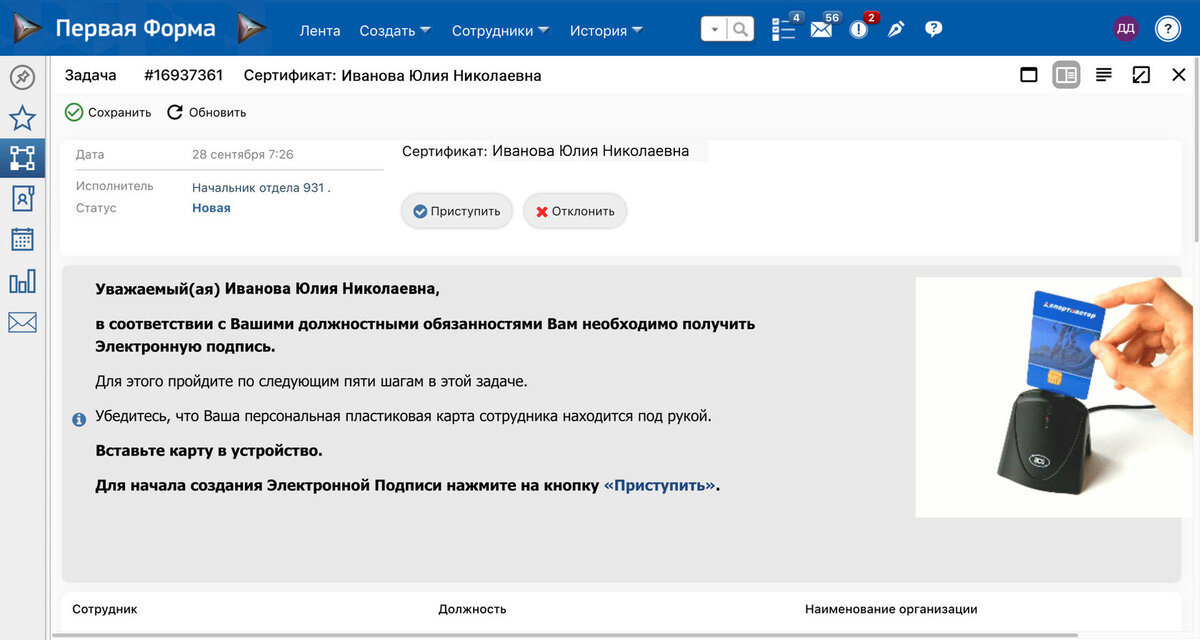The width and height of the screenshot is (1200, 640).
Task: Open messages showing badge 56
Action: 821,29
